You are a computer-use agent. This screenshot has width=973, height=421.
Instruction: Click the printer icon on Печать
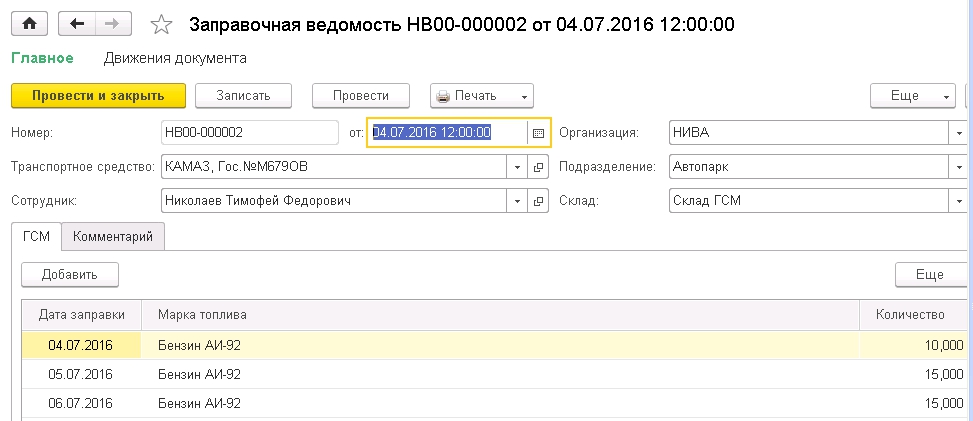tap(442, 96)
